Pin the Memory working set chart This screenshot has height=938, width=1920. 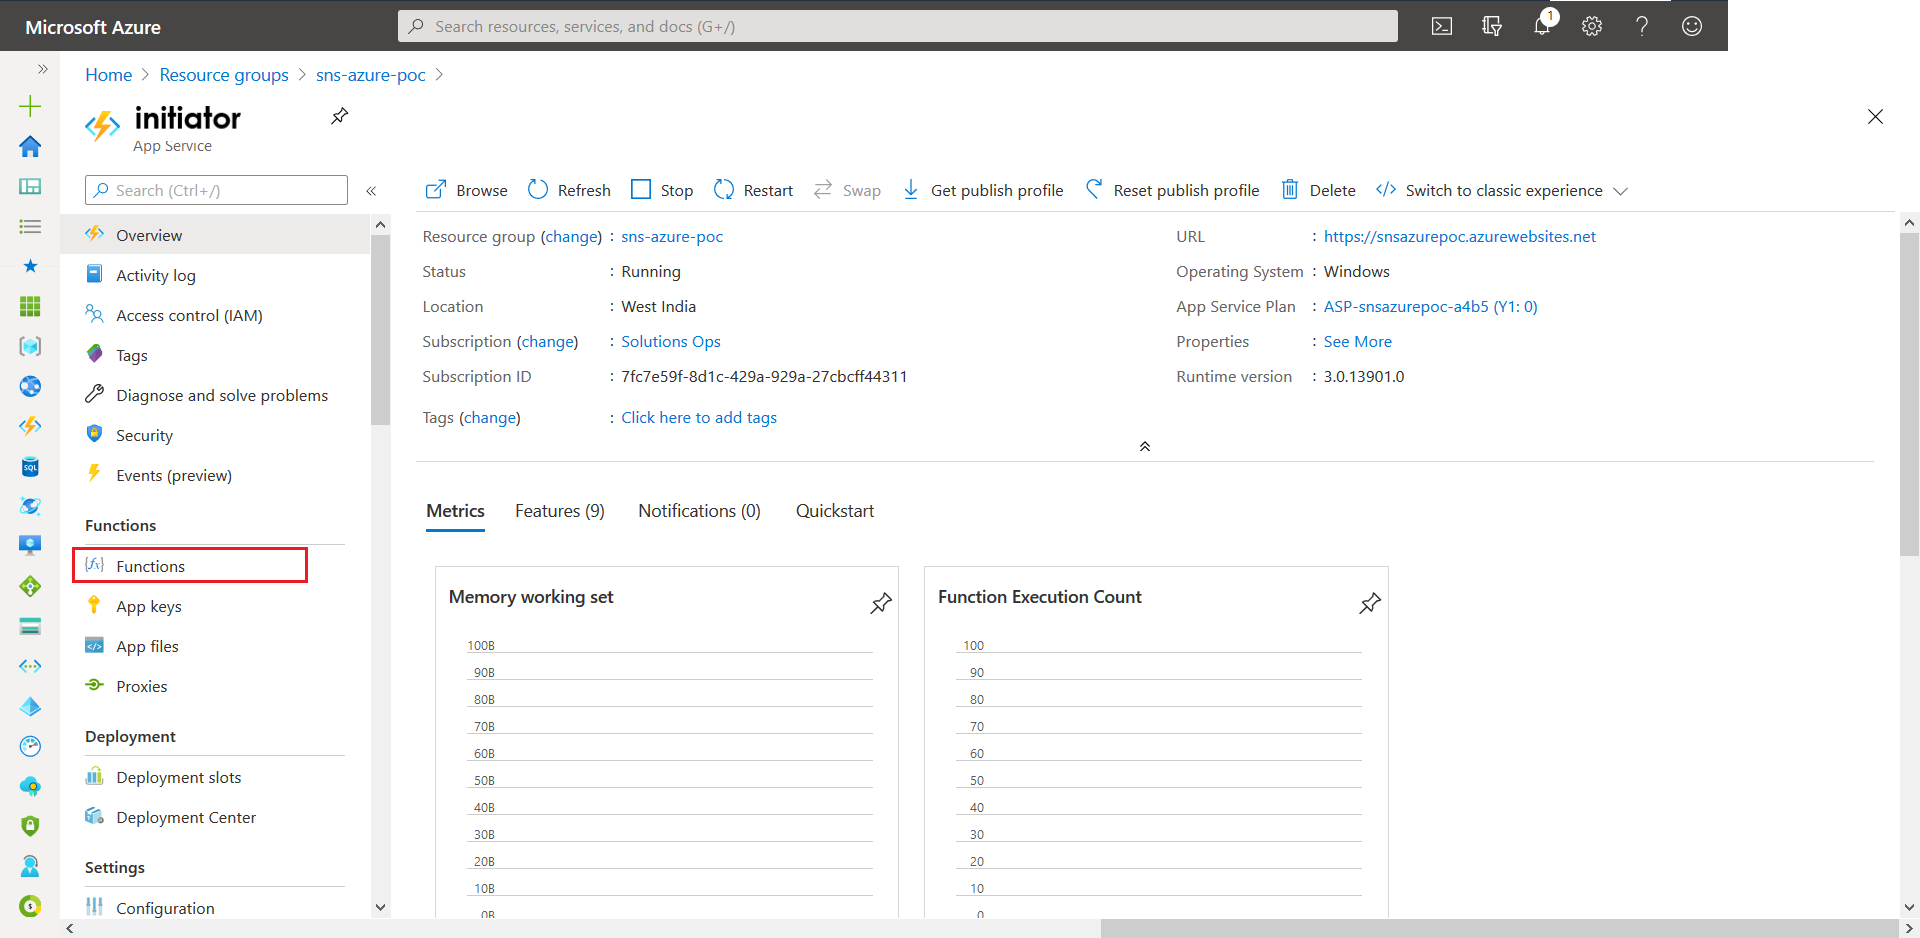(x=881, y=603)
